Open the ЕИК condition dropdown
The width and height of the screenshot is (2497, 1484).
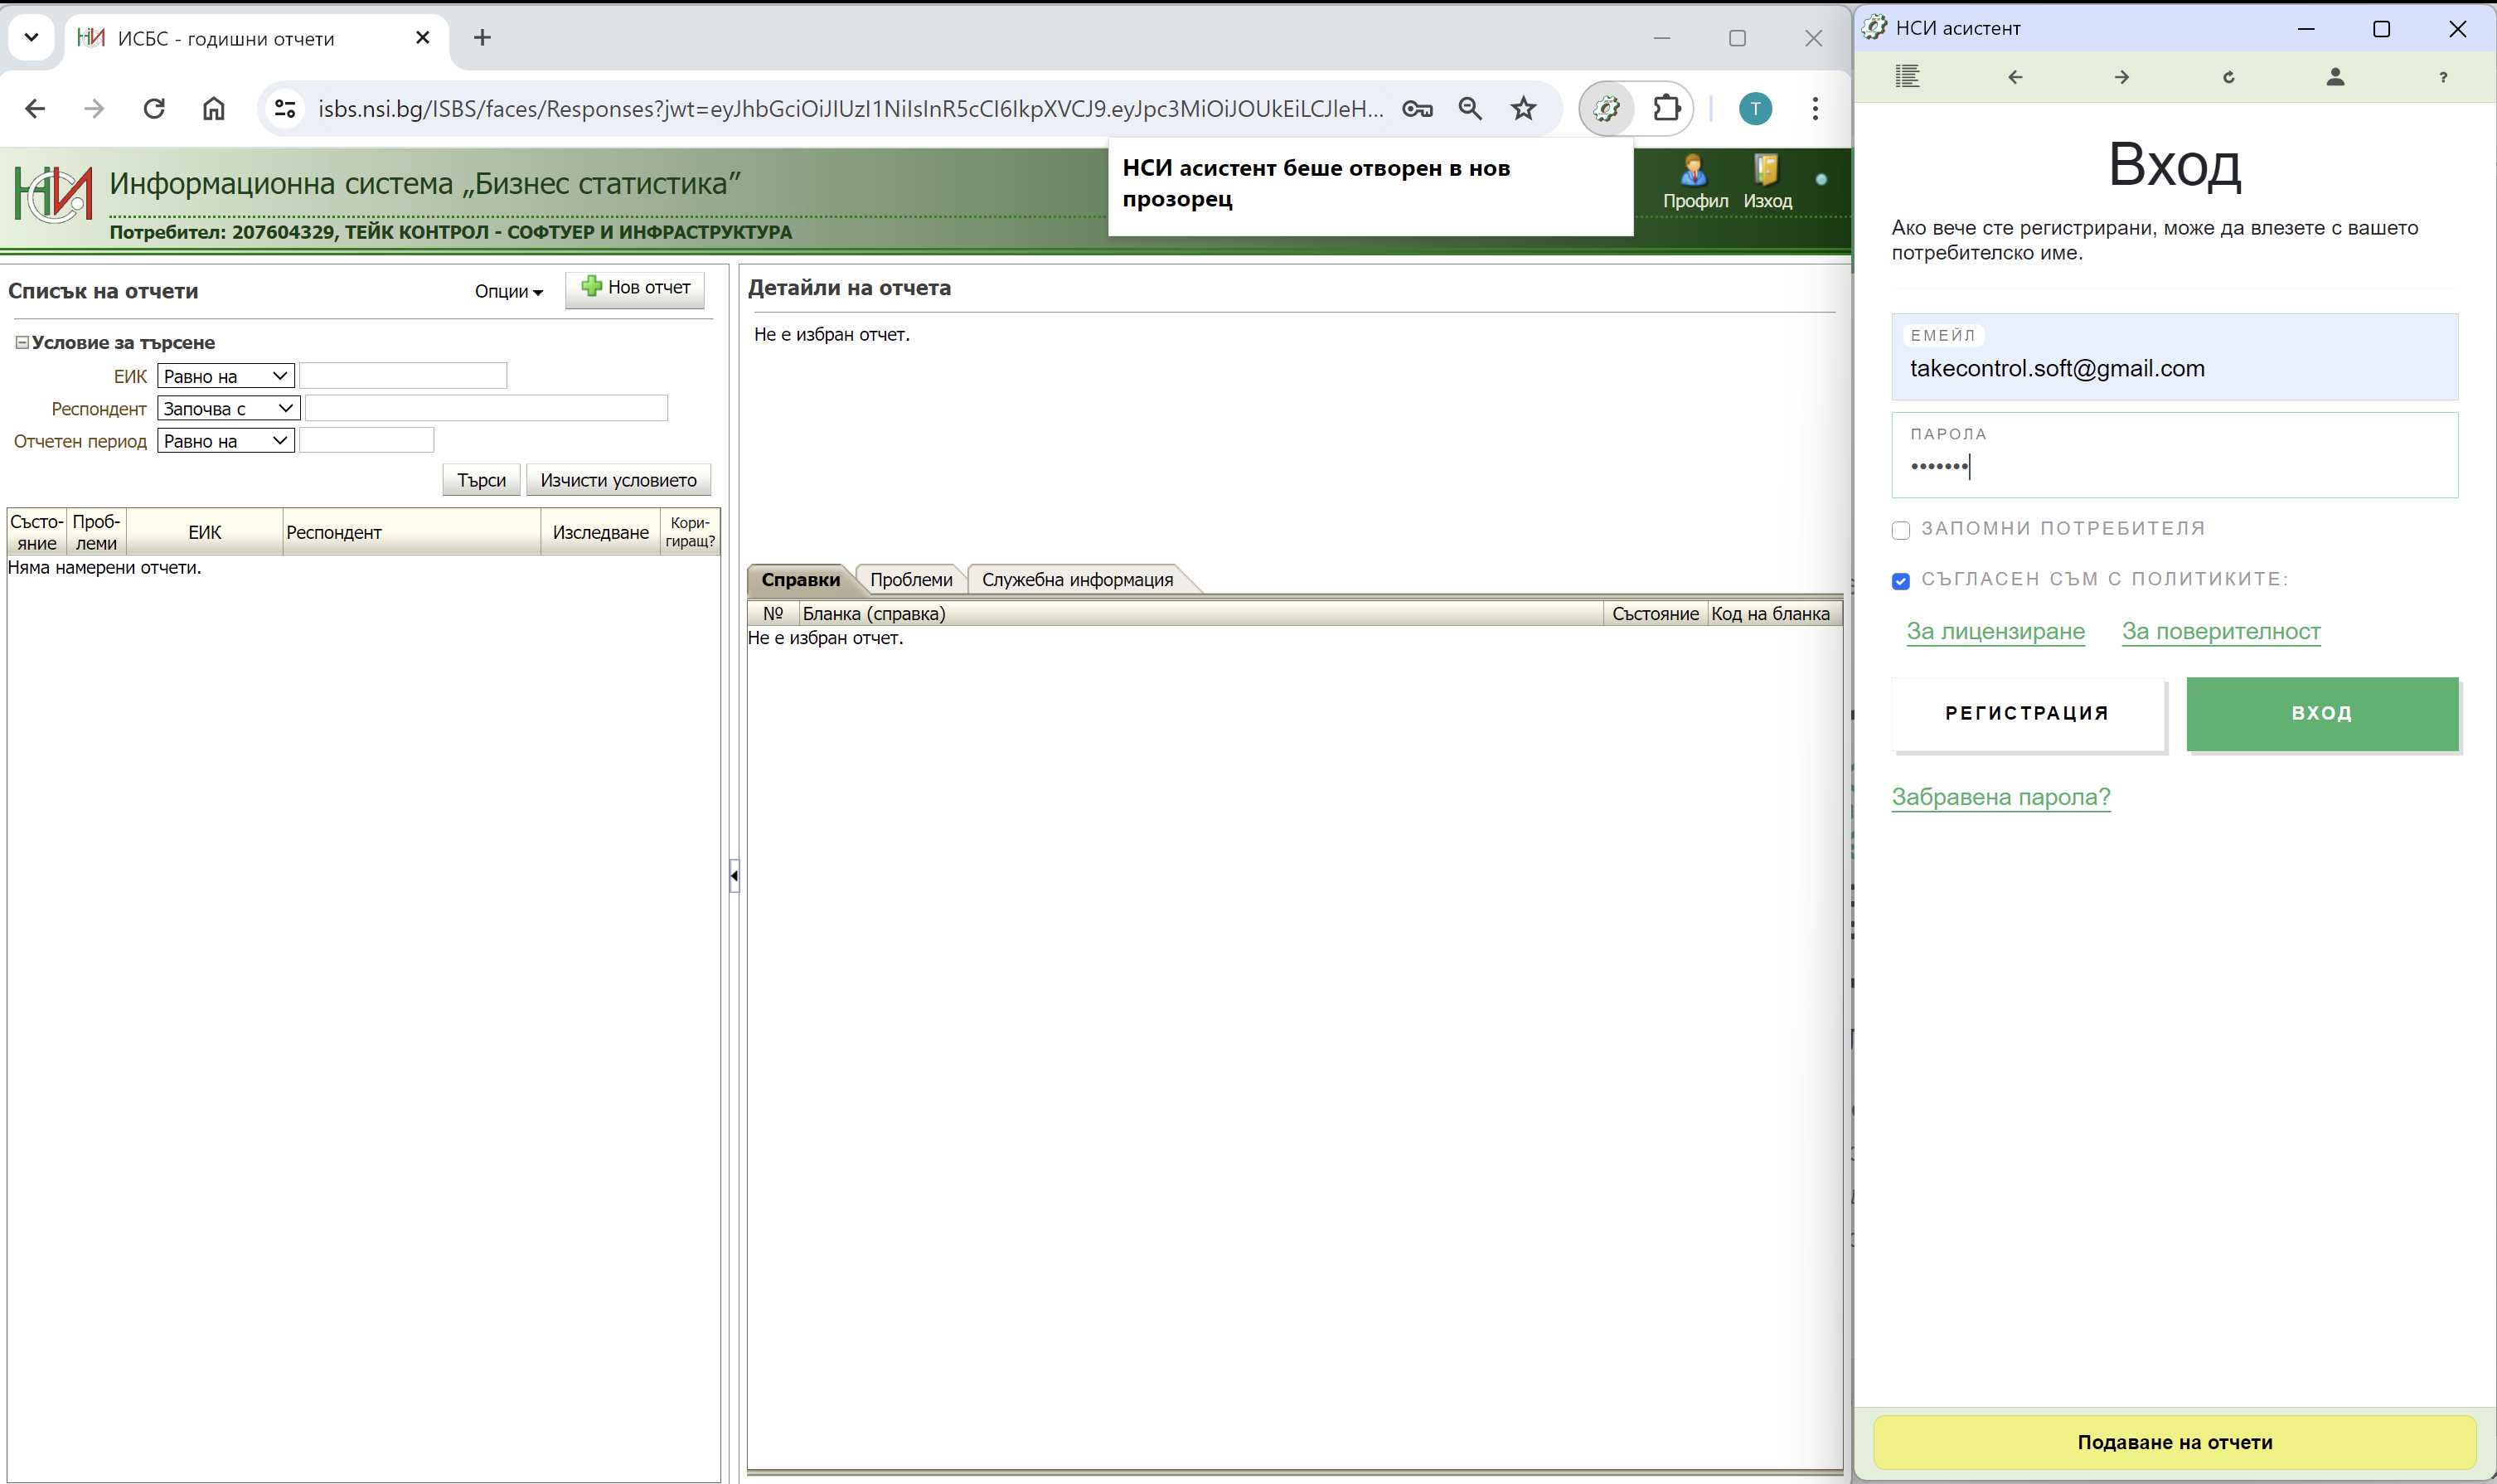pos(226,376)
